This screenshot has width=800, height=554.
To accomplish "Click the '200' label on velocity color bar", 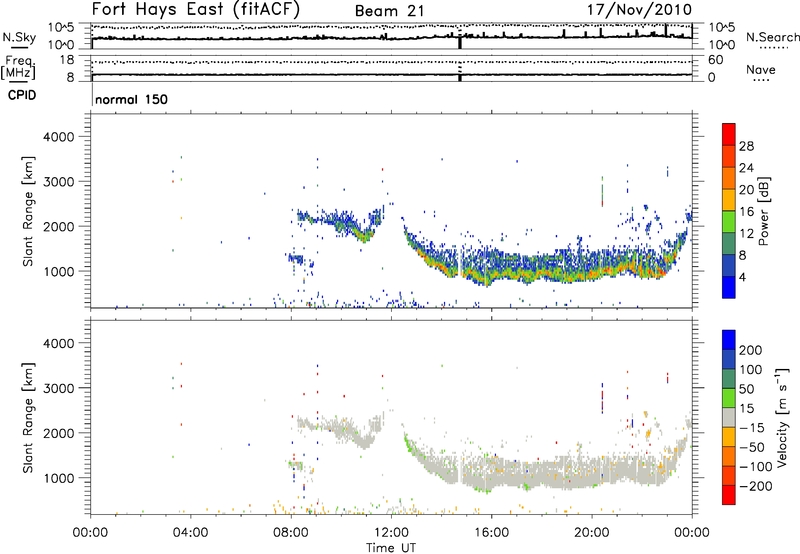I will click(x=751, y=350).
